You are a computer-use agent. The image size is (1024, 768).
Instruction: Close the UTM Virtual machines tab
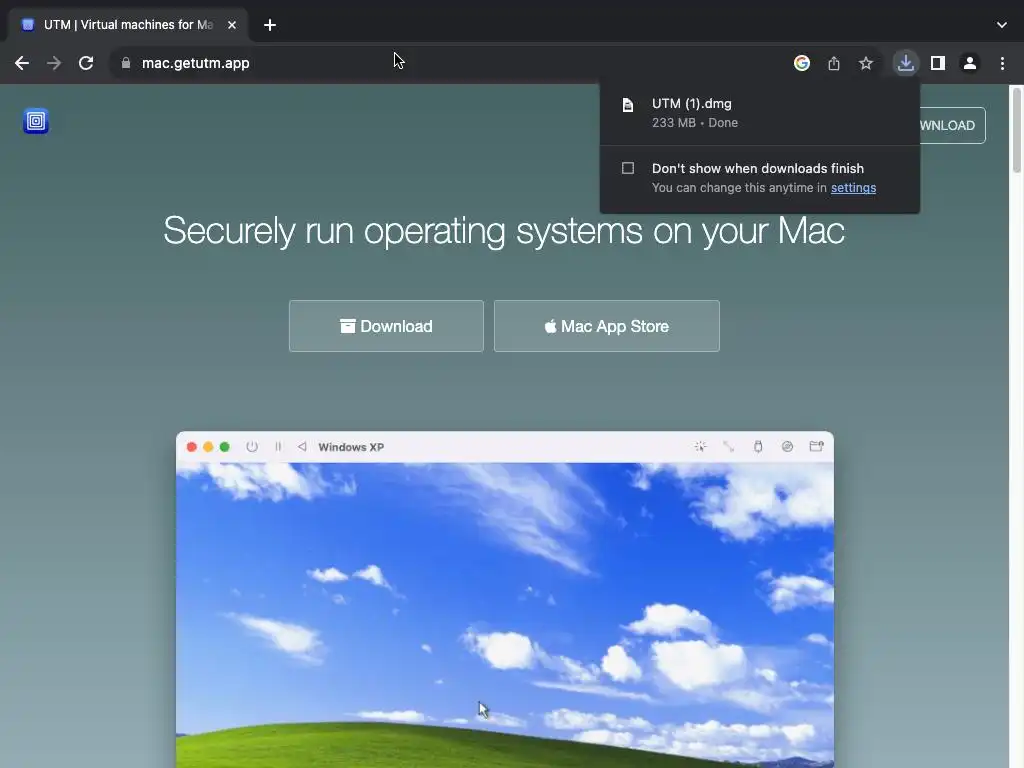click(232, 25)
